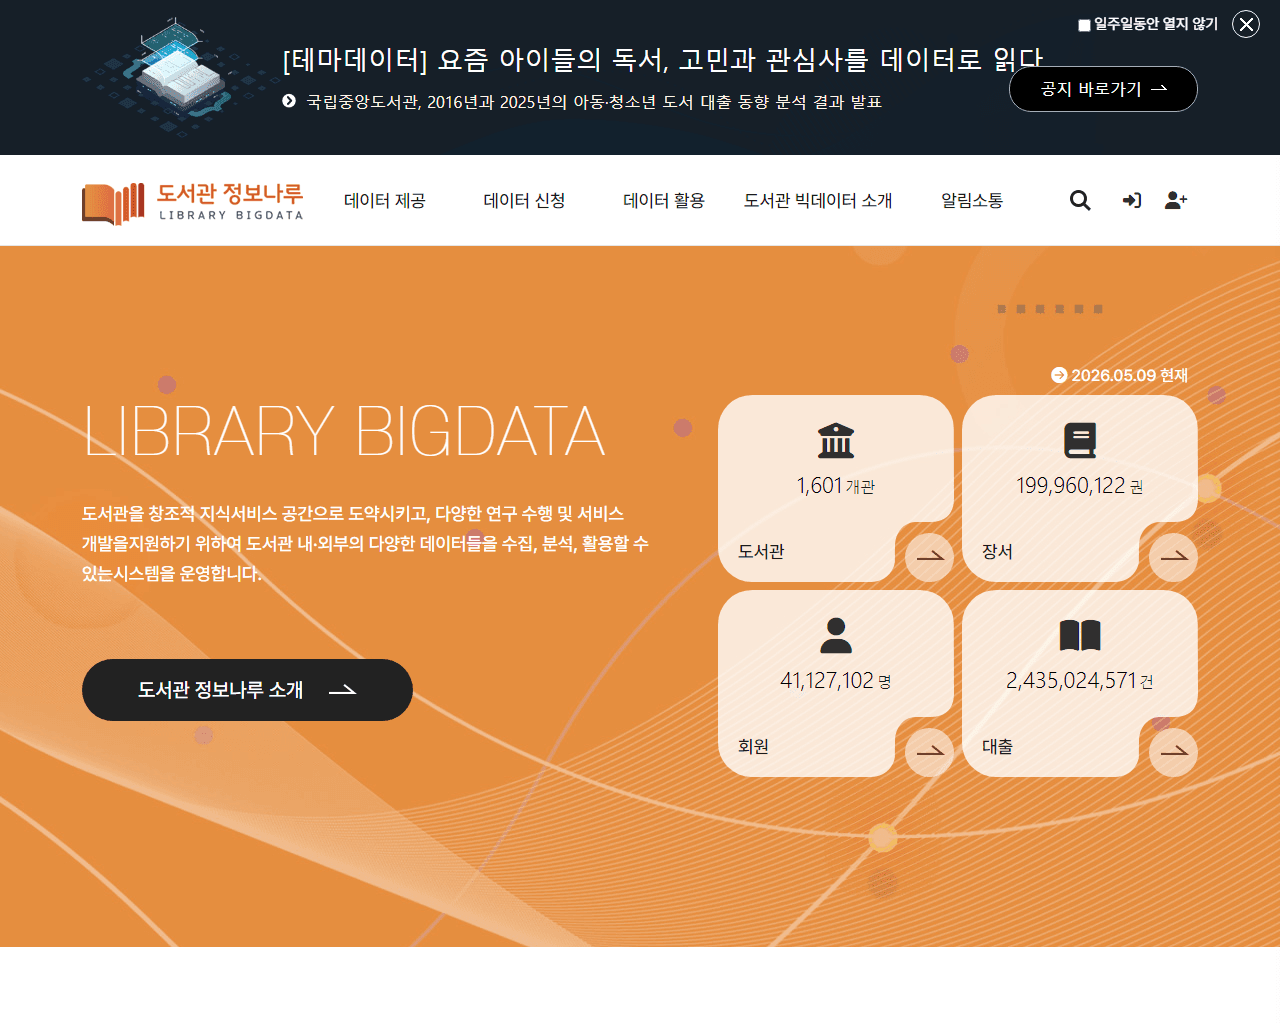Image resolution: width=1280 pixels, height=1024 pixels.
Task: Click the 장서 card label
Action: (x=997, y=551)
